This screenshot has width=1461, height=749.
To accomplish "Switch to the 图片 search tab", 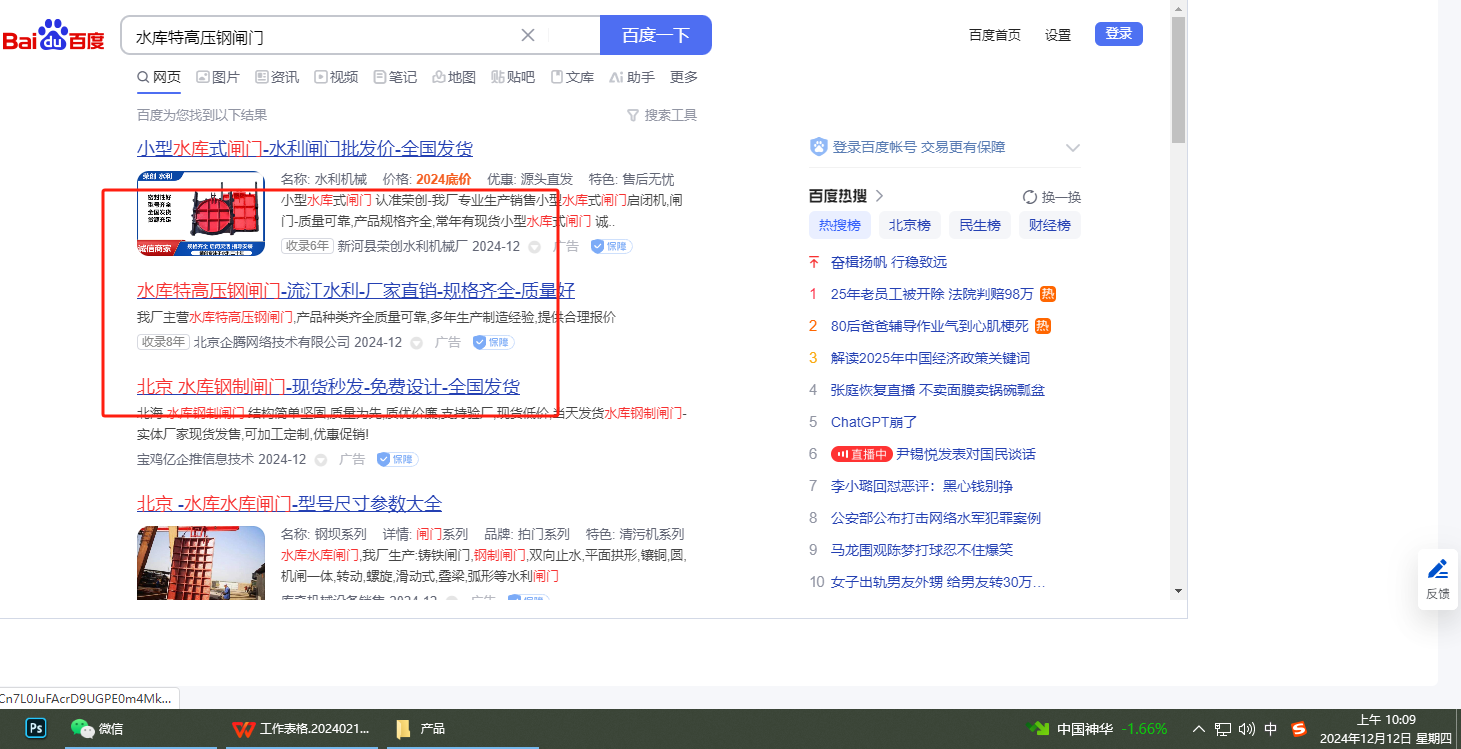I will coord(218,77).
